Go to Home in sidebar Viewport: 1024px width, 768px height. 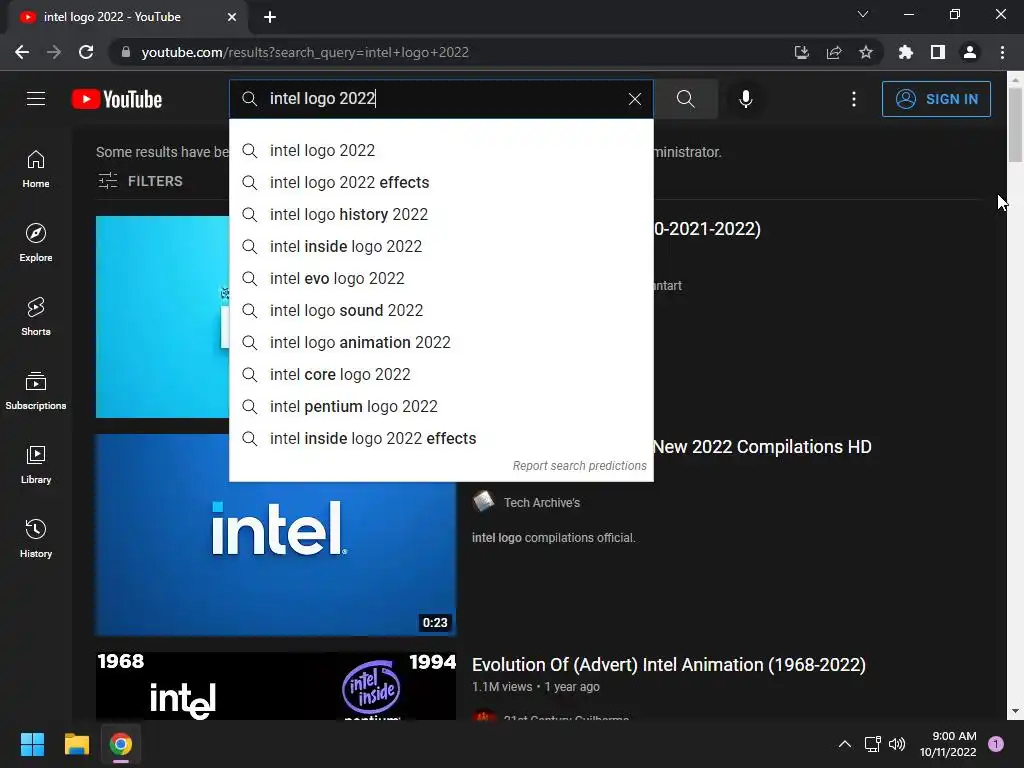pos(36,169)
